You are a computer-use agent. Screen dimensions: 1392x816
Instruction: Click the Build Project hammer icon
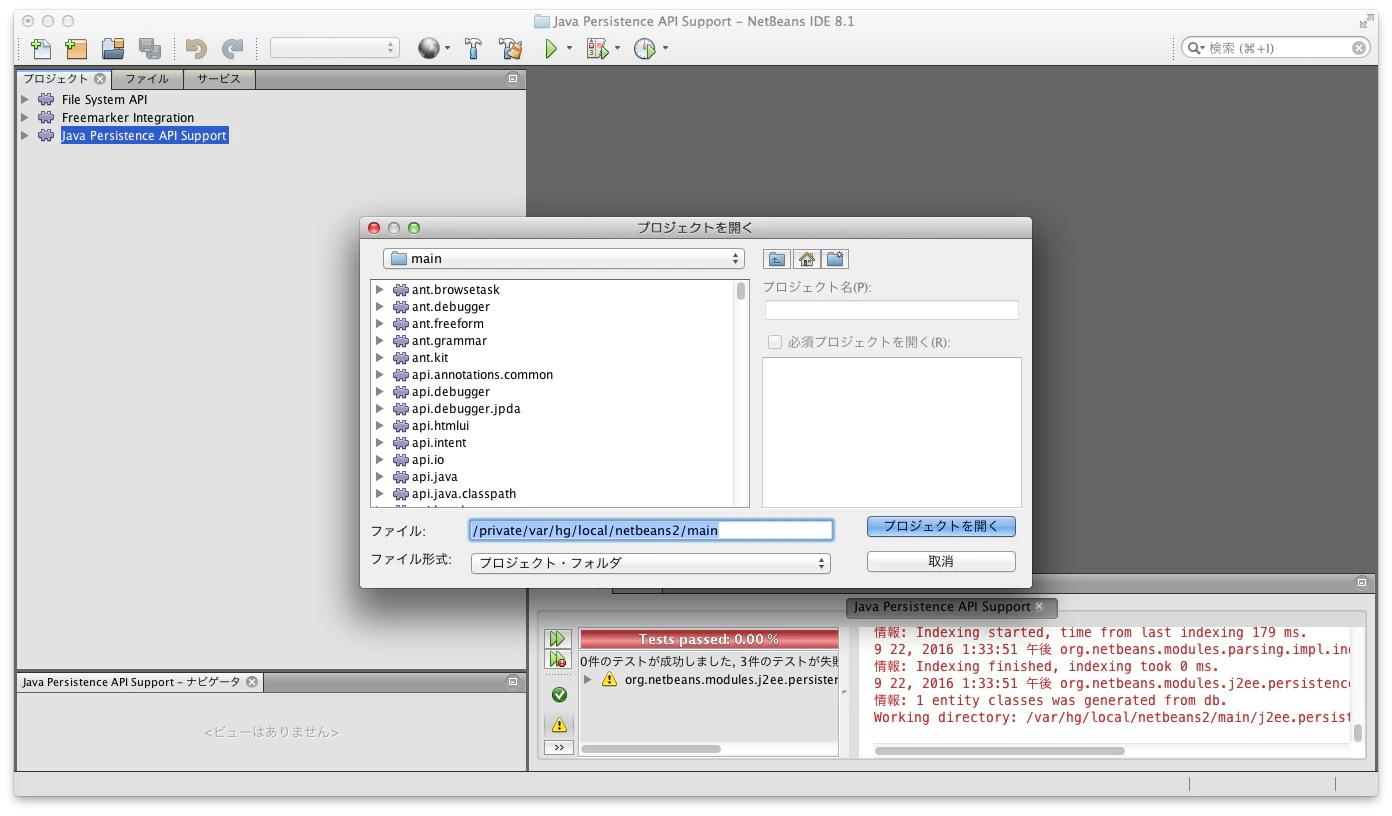474,48
